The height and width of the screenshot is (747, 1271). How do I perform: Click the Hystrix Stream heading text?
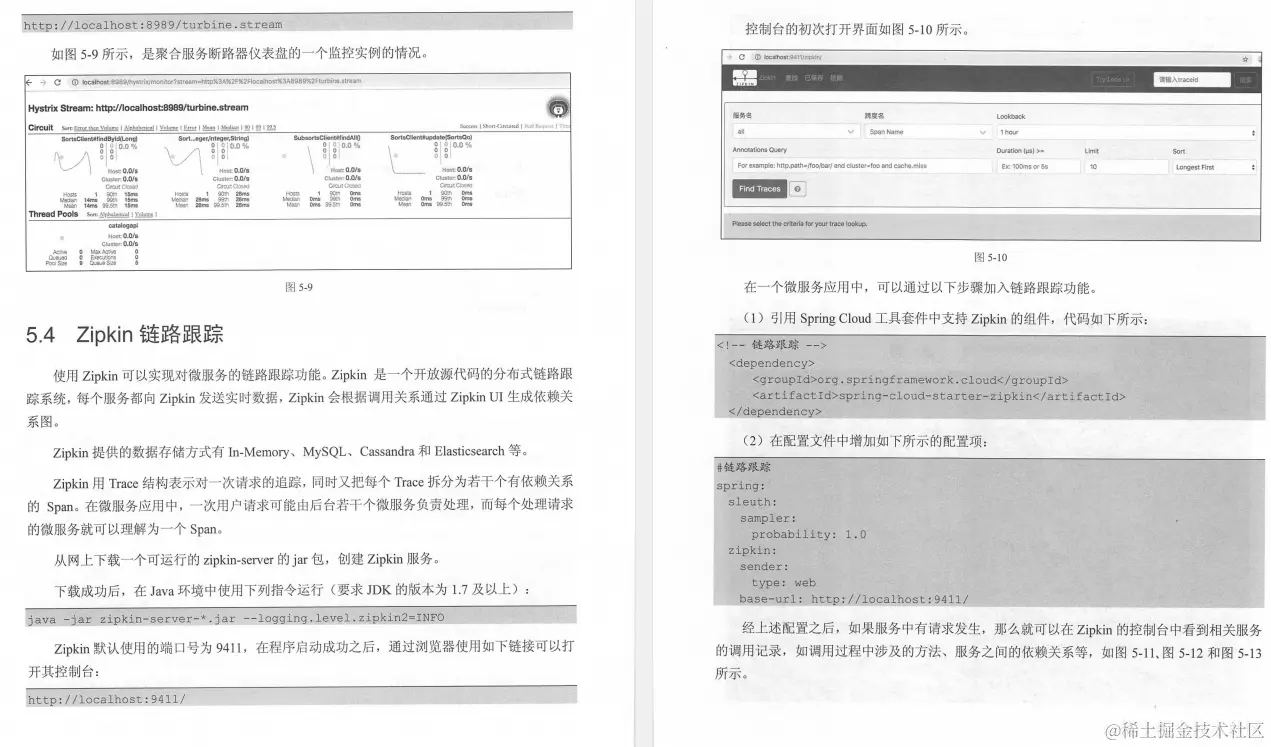tap(138, 107)
